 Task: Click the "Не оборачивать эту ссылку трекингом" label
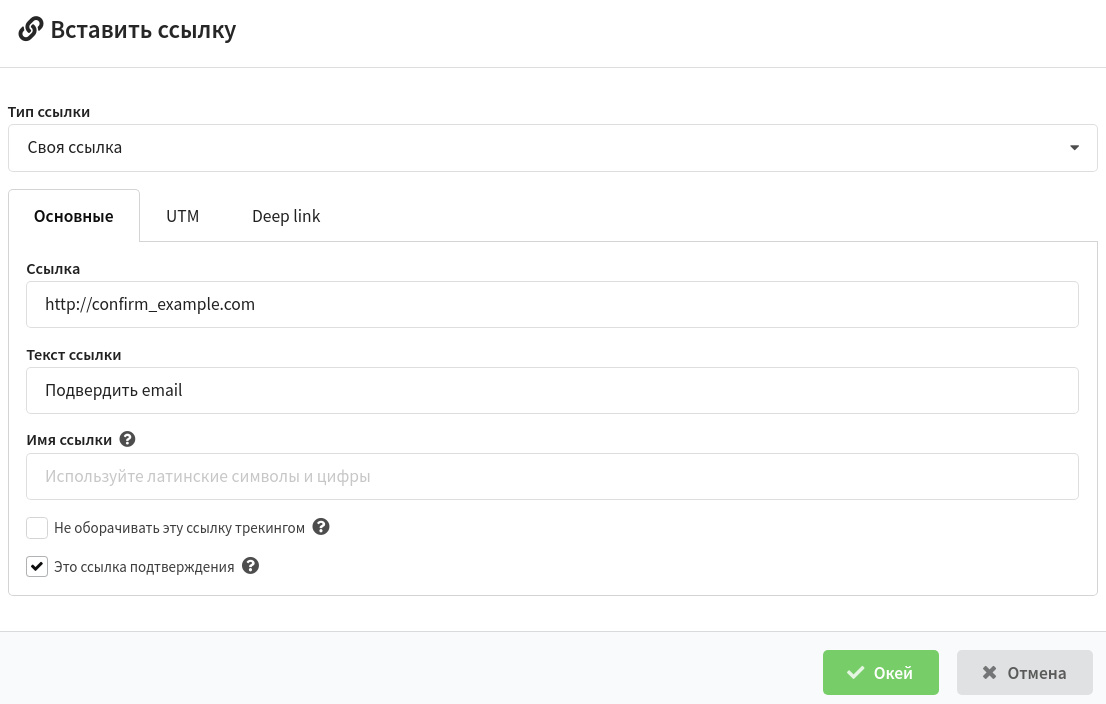point(179,528)
